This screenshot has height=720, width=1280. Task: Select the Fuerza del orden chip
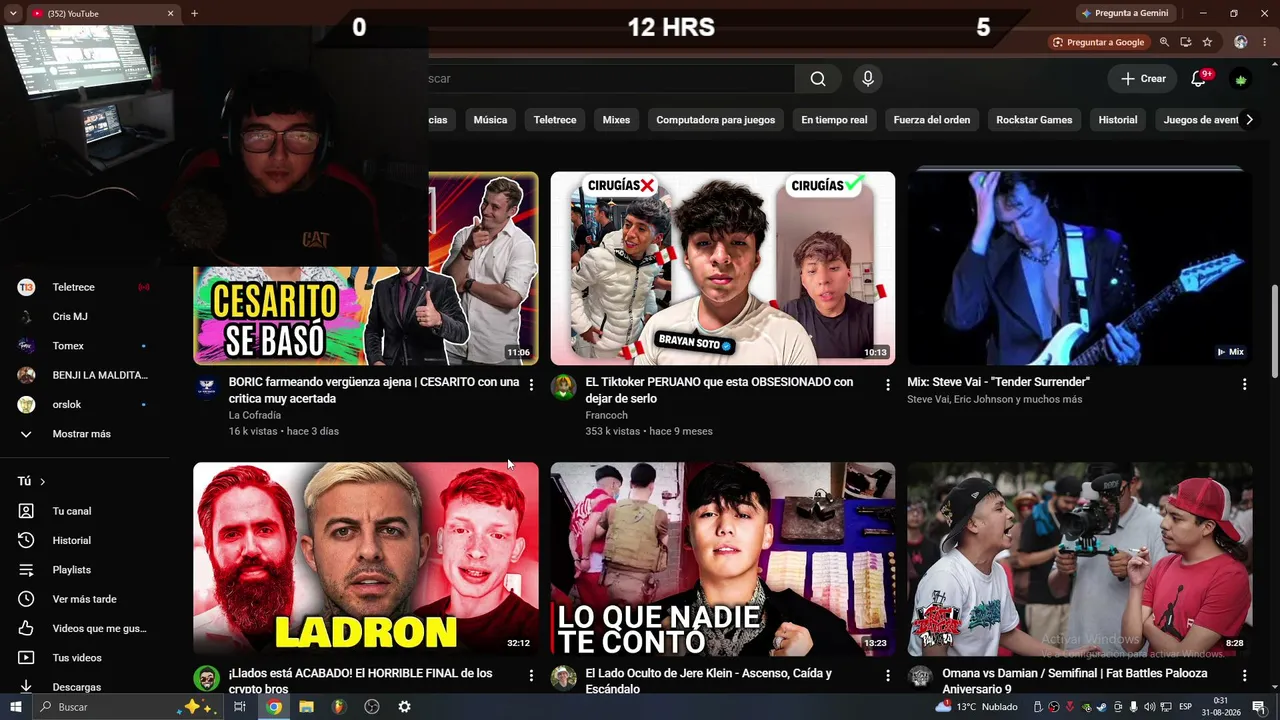tap(932, 120)
